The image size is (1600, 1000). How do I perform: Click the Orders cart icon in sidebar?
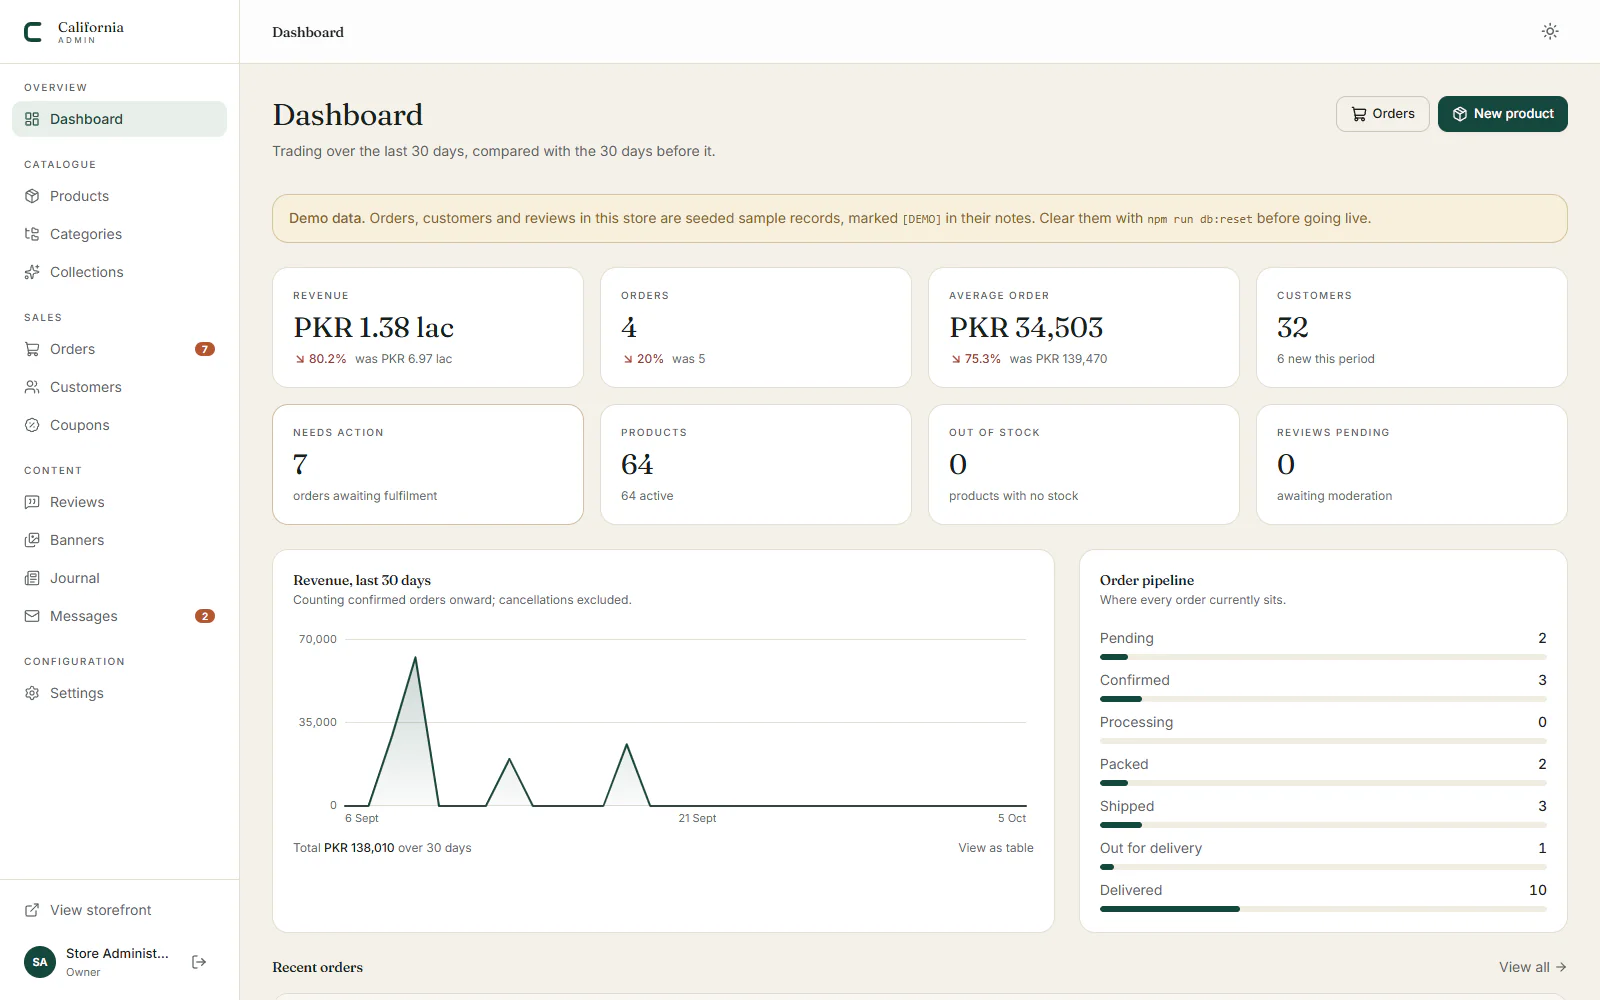(32, 349)
